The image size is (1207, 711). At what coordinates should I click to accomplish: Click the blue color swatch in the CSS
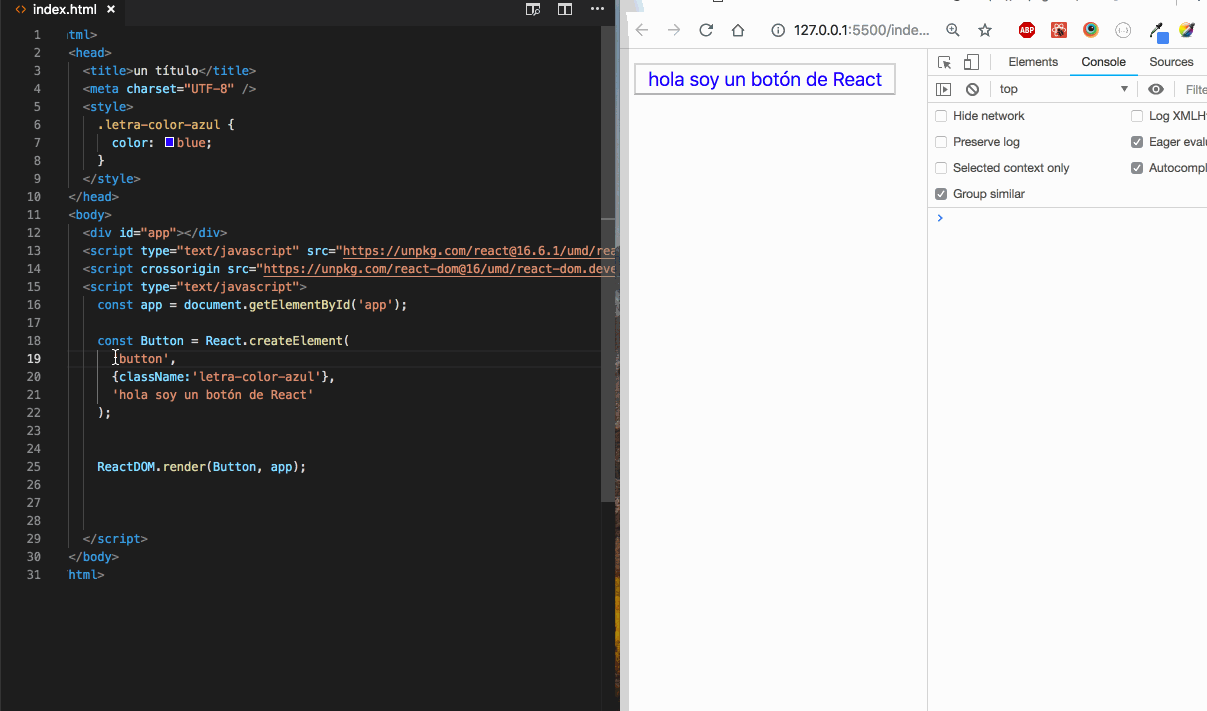click(x=170, y=142)
